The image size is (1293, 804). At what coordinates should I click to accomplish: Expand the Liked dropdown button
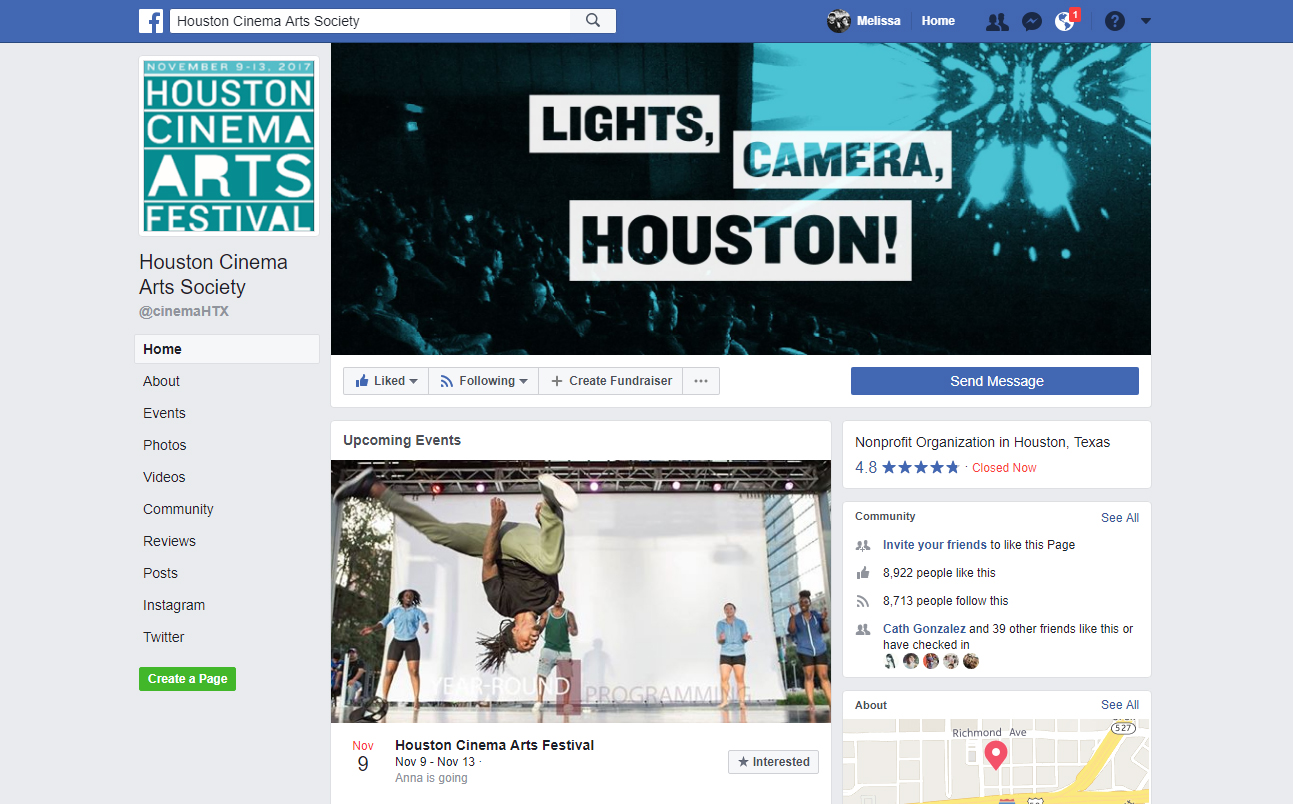tap(386, 381)
